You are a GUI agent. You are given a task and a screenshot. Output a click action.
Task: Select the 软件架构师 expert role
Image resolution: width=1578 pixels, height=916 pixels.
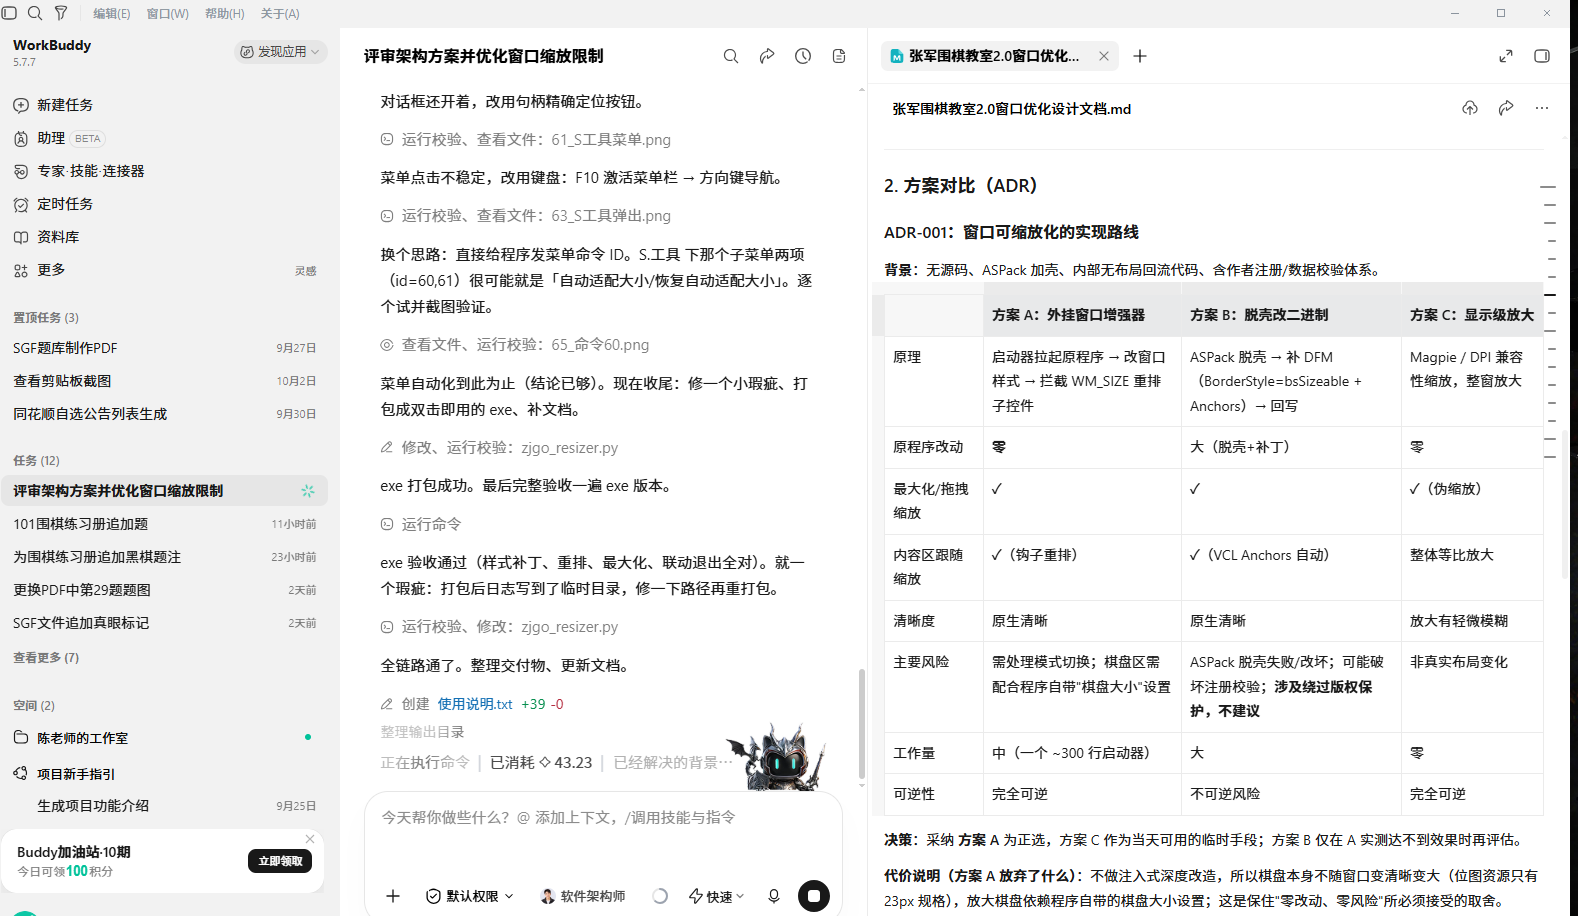[x=583, y=896]
